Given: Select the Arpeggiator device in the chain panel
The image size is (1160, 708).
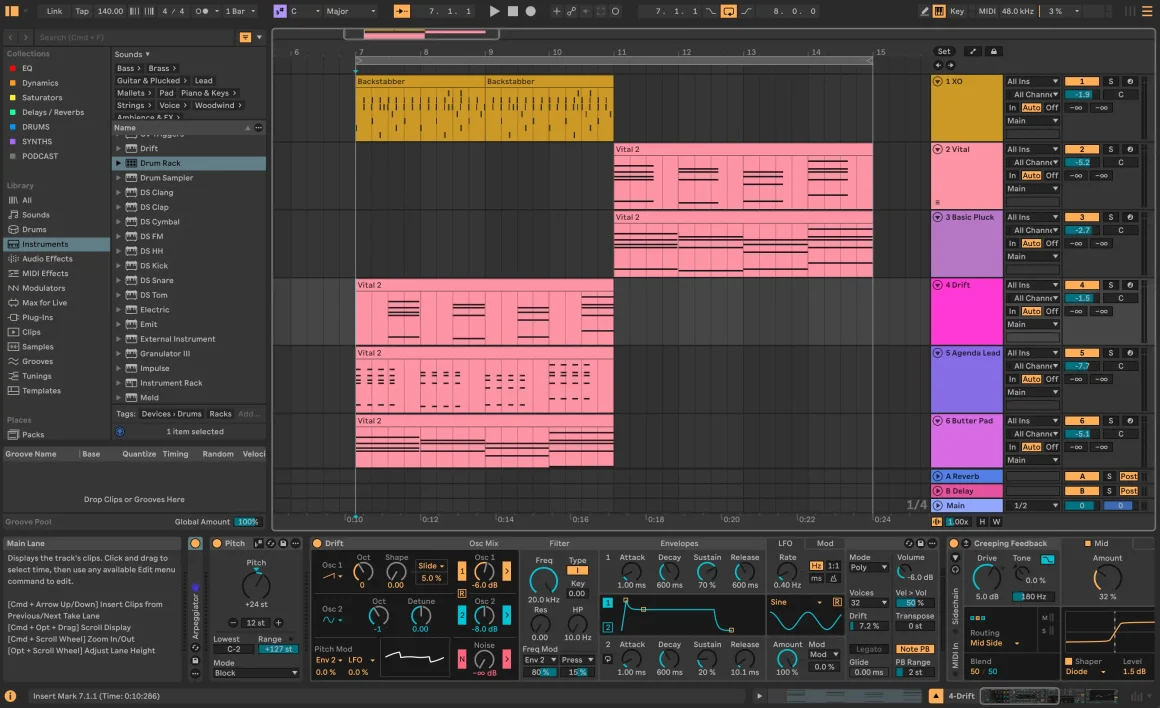Looking at the screenshot, I should point(196,606).
